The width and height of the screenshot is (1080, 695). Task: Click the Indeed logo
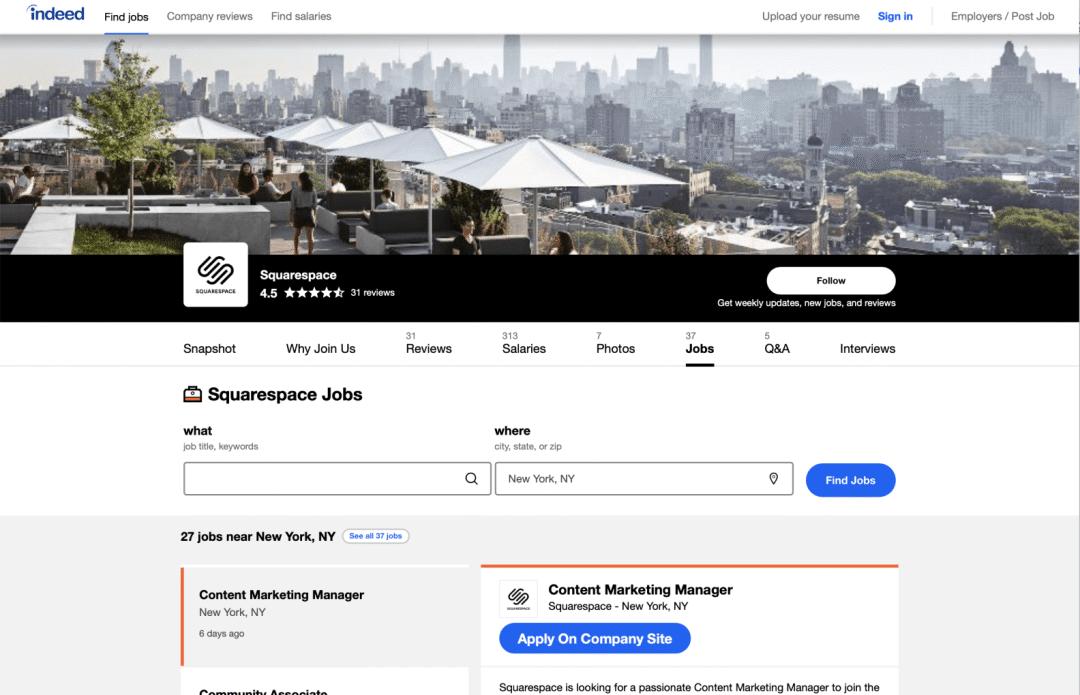click(56, 15)
